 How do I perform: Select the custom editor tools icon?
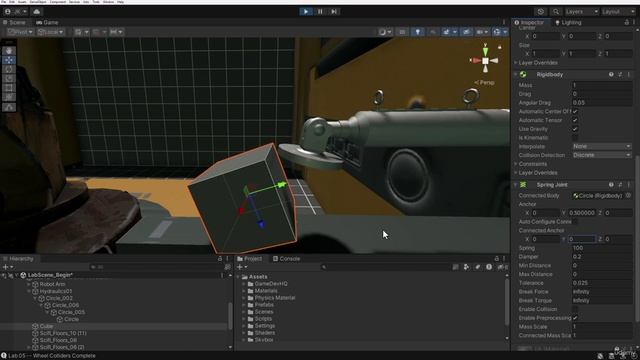(x=9, y=107)
